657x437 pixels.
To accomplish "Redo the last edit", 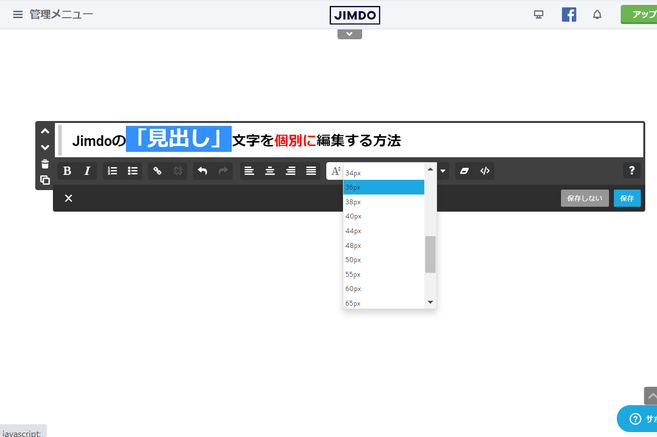I will (223, 171).
